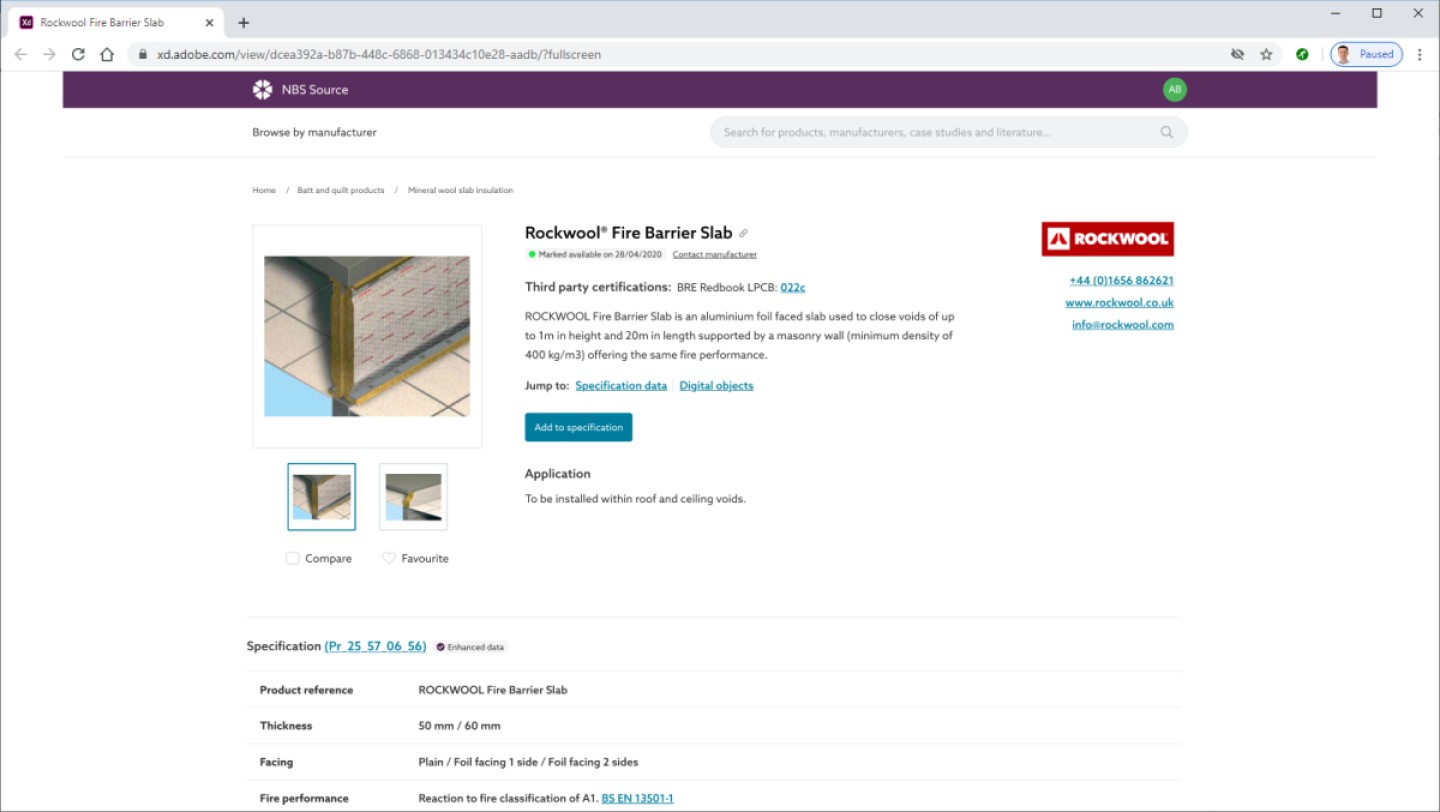Click the heart Favourite icon
Screen dimensions: 1440x812
(x=389, y=558)
